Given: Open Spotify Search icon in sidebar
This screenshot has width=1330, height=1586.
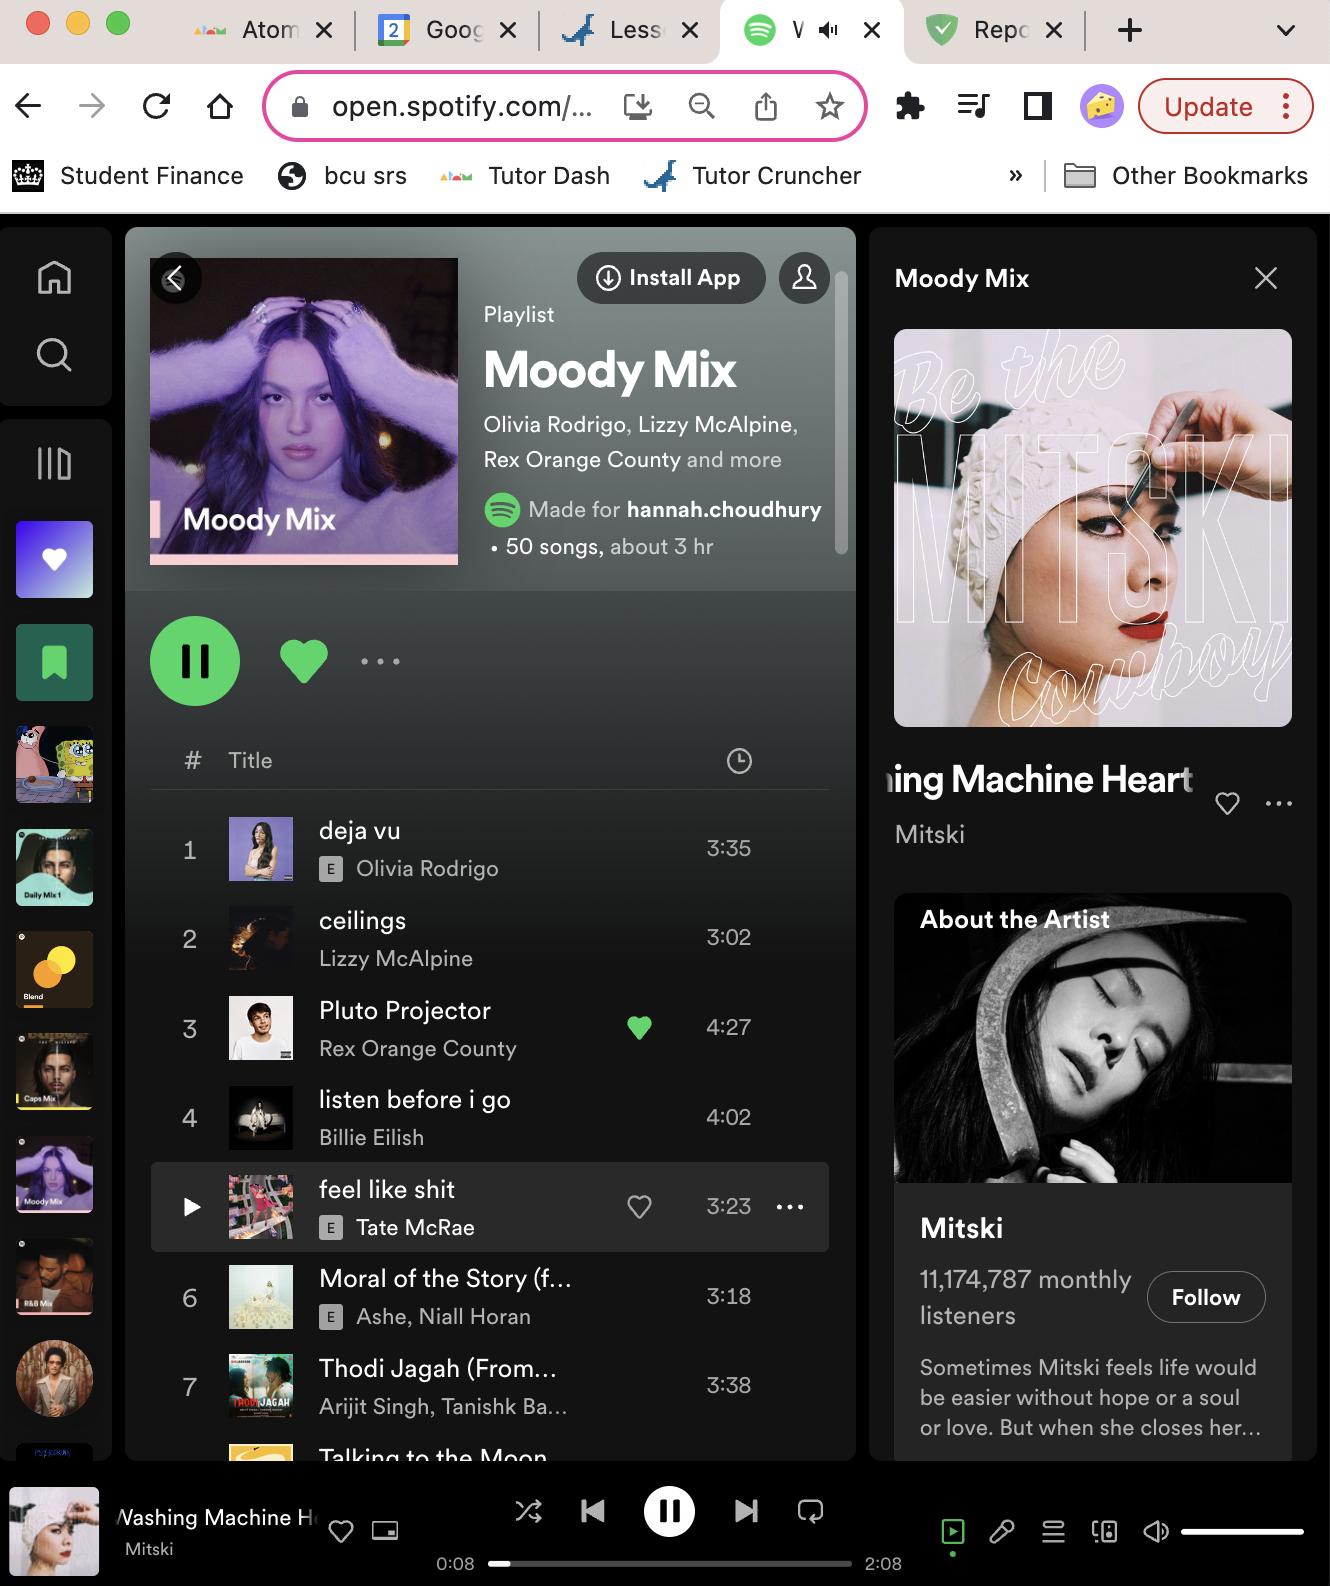Looking at the screenshot, I should point(54,354).
